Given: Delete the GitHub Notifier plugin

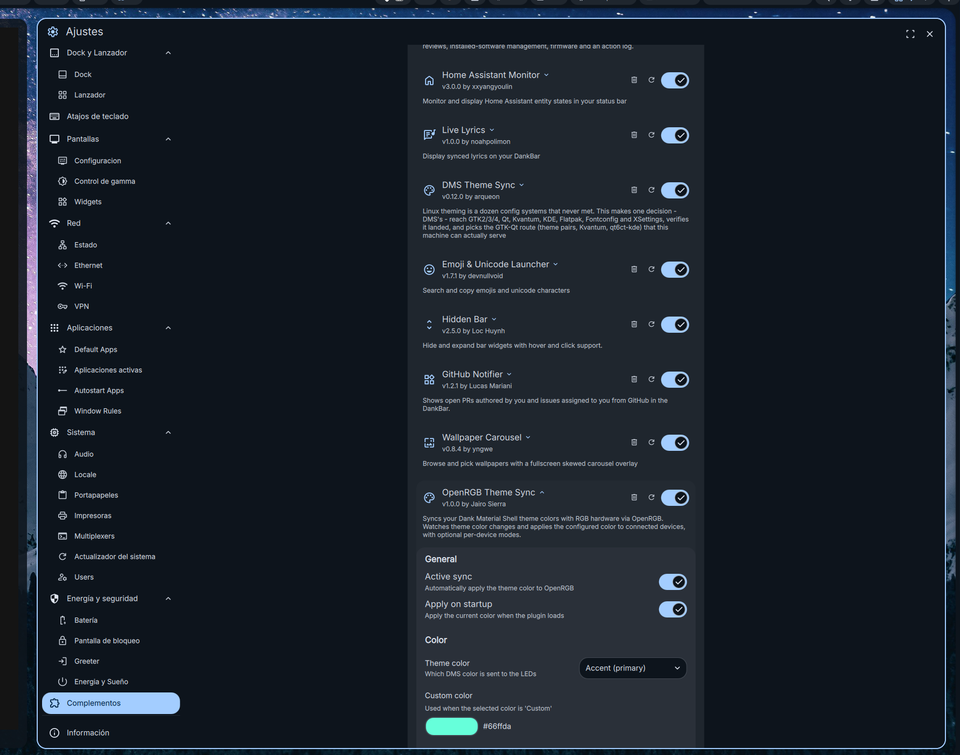Looking at the screenshot, I should (x=634, y=380).
